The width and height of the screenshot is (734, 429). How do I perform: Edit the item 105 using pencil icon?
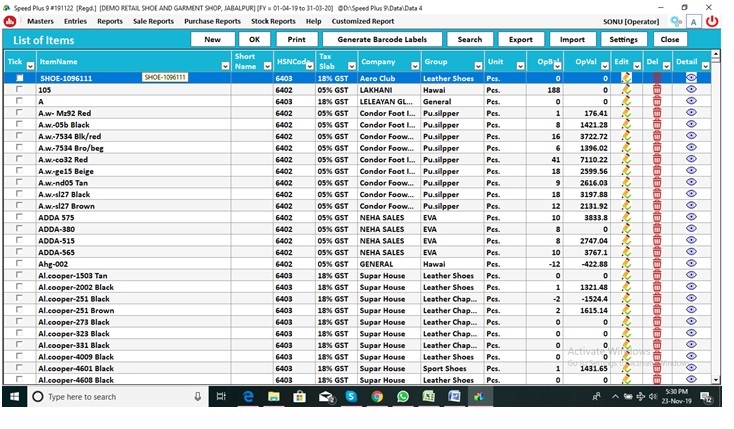tap(626, 89)
